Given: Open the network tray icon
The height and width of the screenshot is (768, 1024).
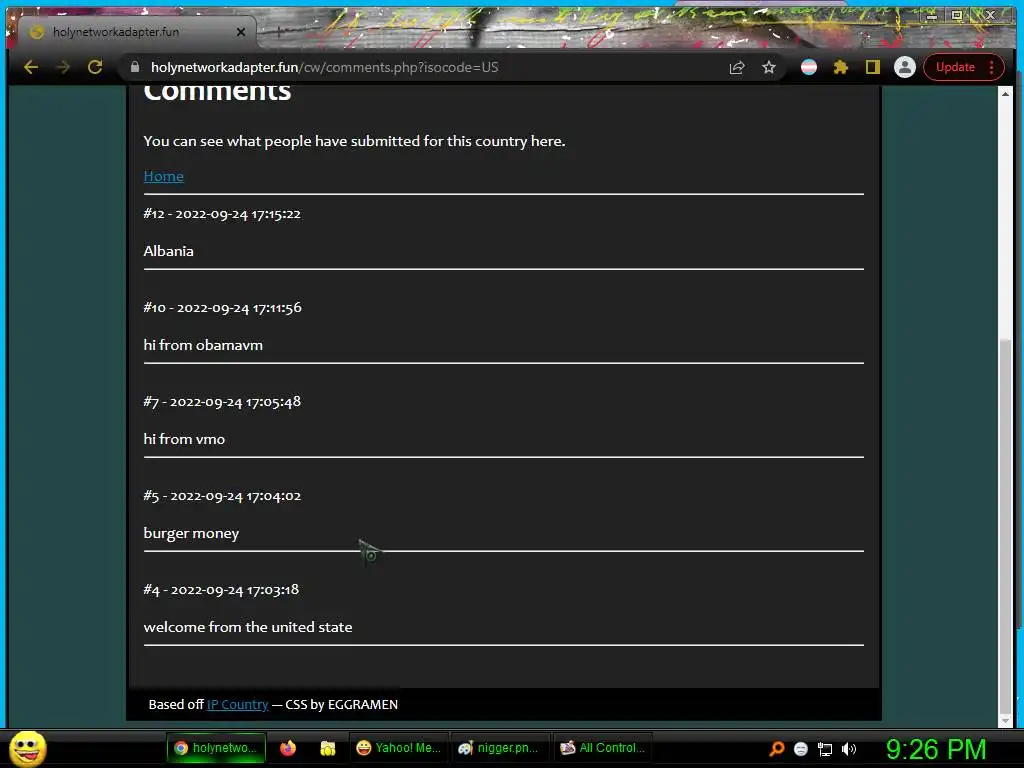Looking at the screenshot, I should (x=825, y=749).
